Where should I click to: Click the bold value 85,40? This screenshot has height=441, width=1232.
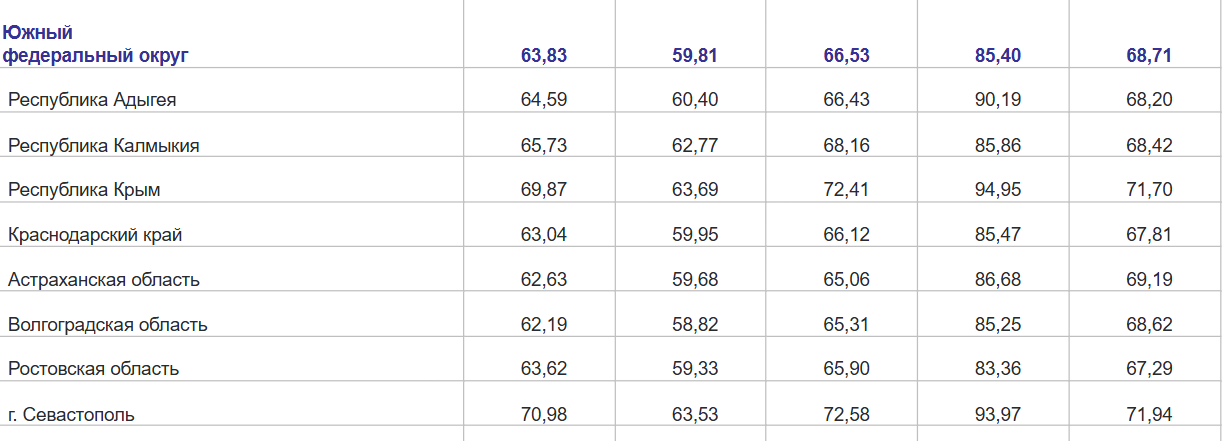pyautogui.click(x=998, y=56)
